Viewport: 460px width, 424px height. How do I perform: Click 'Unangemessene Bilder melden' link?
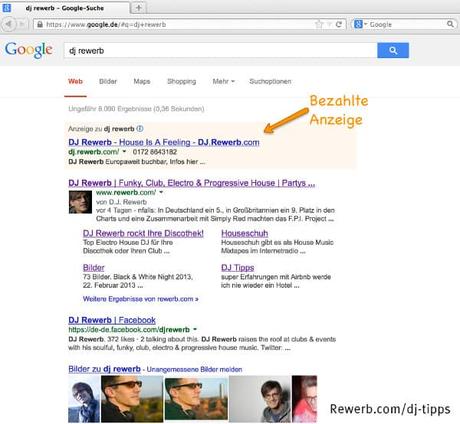coord(194,369)
